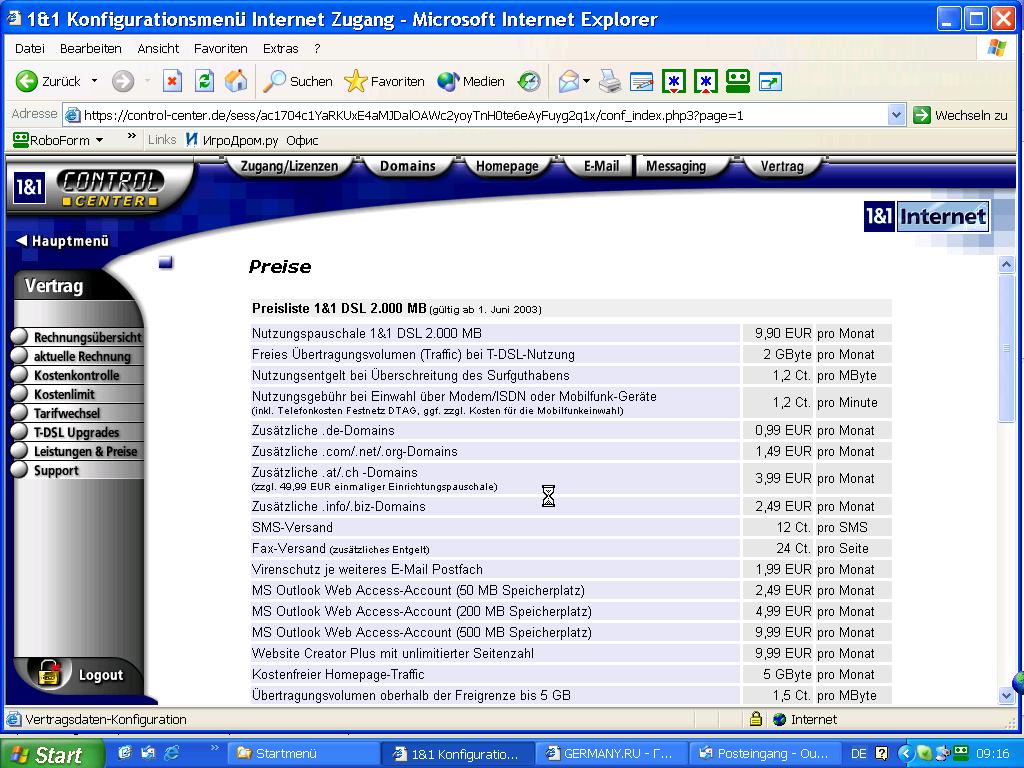Click the page scrollbar down arrow
1024x768 pixels.
[1006, 695]
